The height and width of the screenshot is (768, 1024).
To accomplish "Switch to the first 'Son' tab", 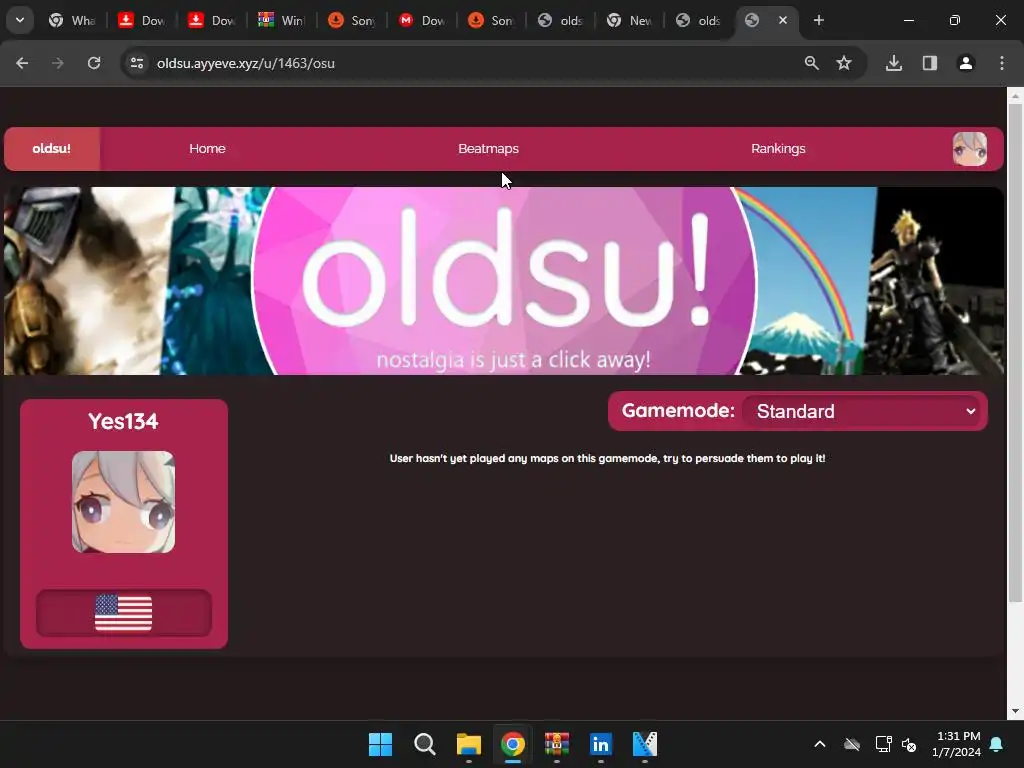I will click(x=351, y=20).
